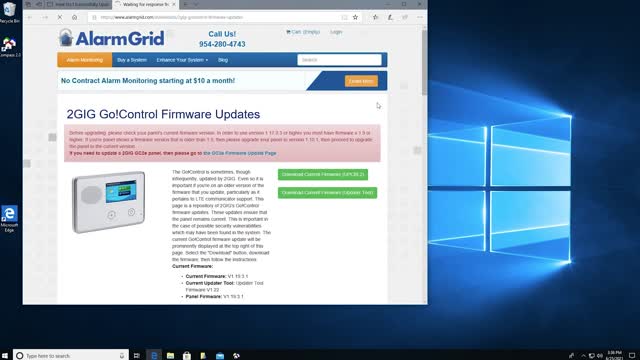This screenshot has height=360, width=640.
Task: Open the Action Center notifications icon
Action: (632, 356)
